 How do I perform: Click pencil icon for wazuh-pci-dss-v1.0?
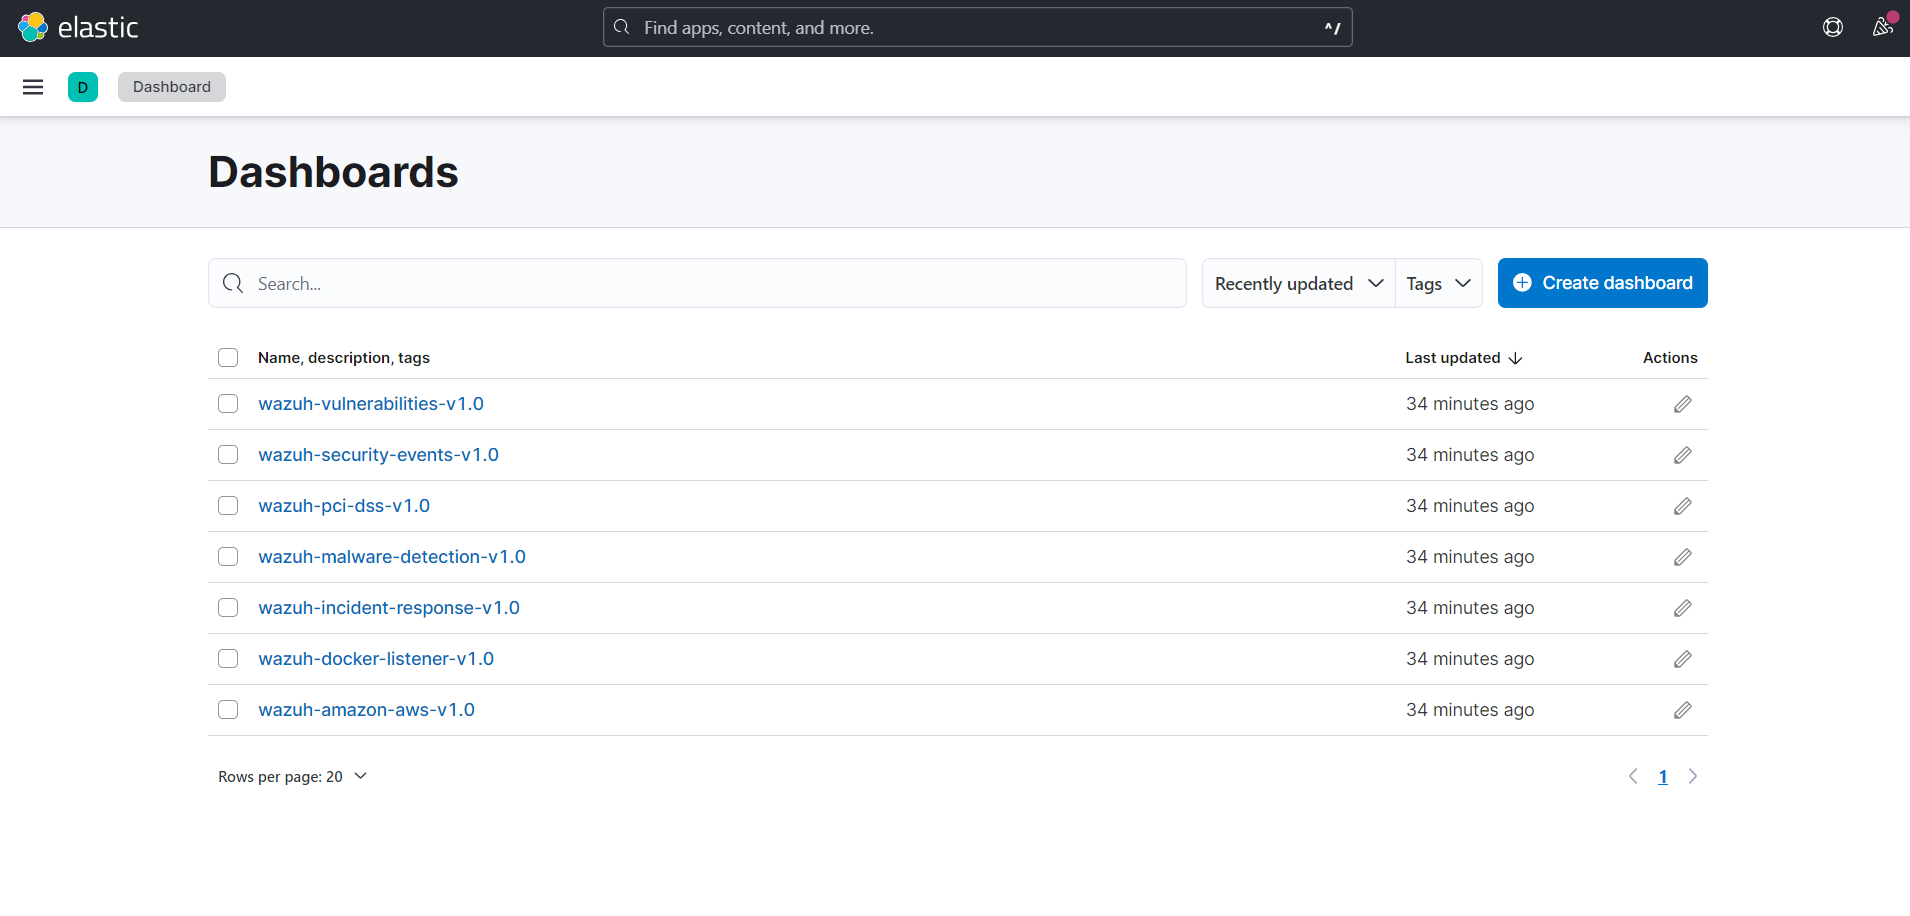pos(1682,506)
